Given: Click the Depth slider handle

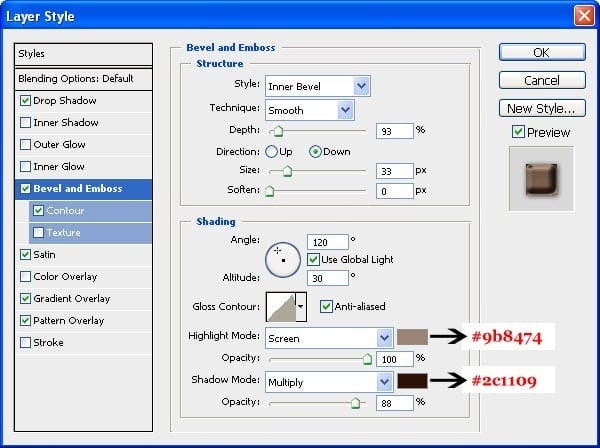Looking at the screenshot, I should (278, 131).
